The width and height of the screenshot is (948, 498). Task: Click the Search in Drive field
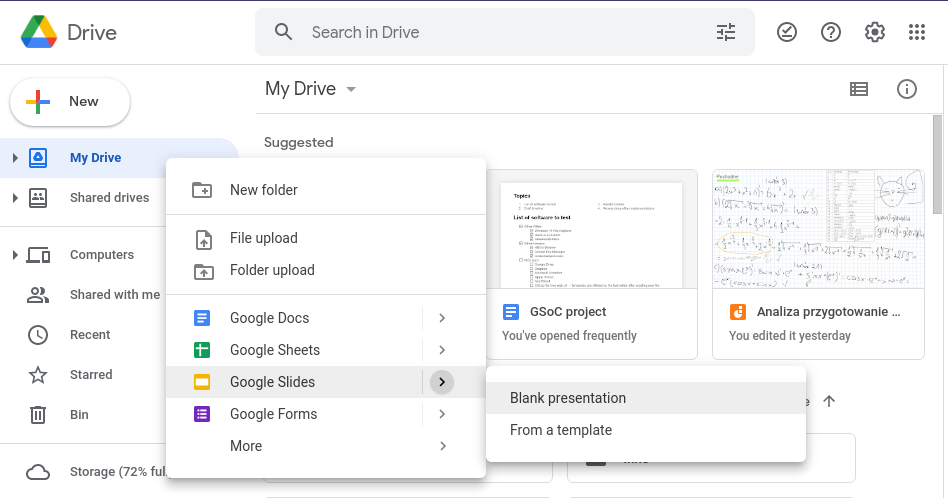point(505,32)
